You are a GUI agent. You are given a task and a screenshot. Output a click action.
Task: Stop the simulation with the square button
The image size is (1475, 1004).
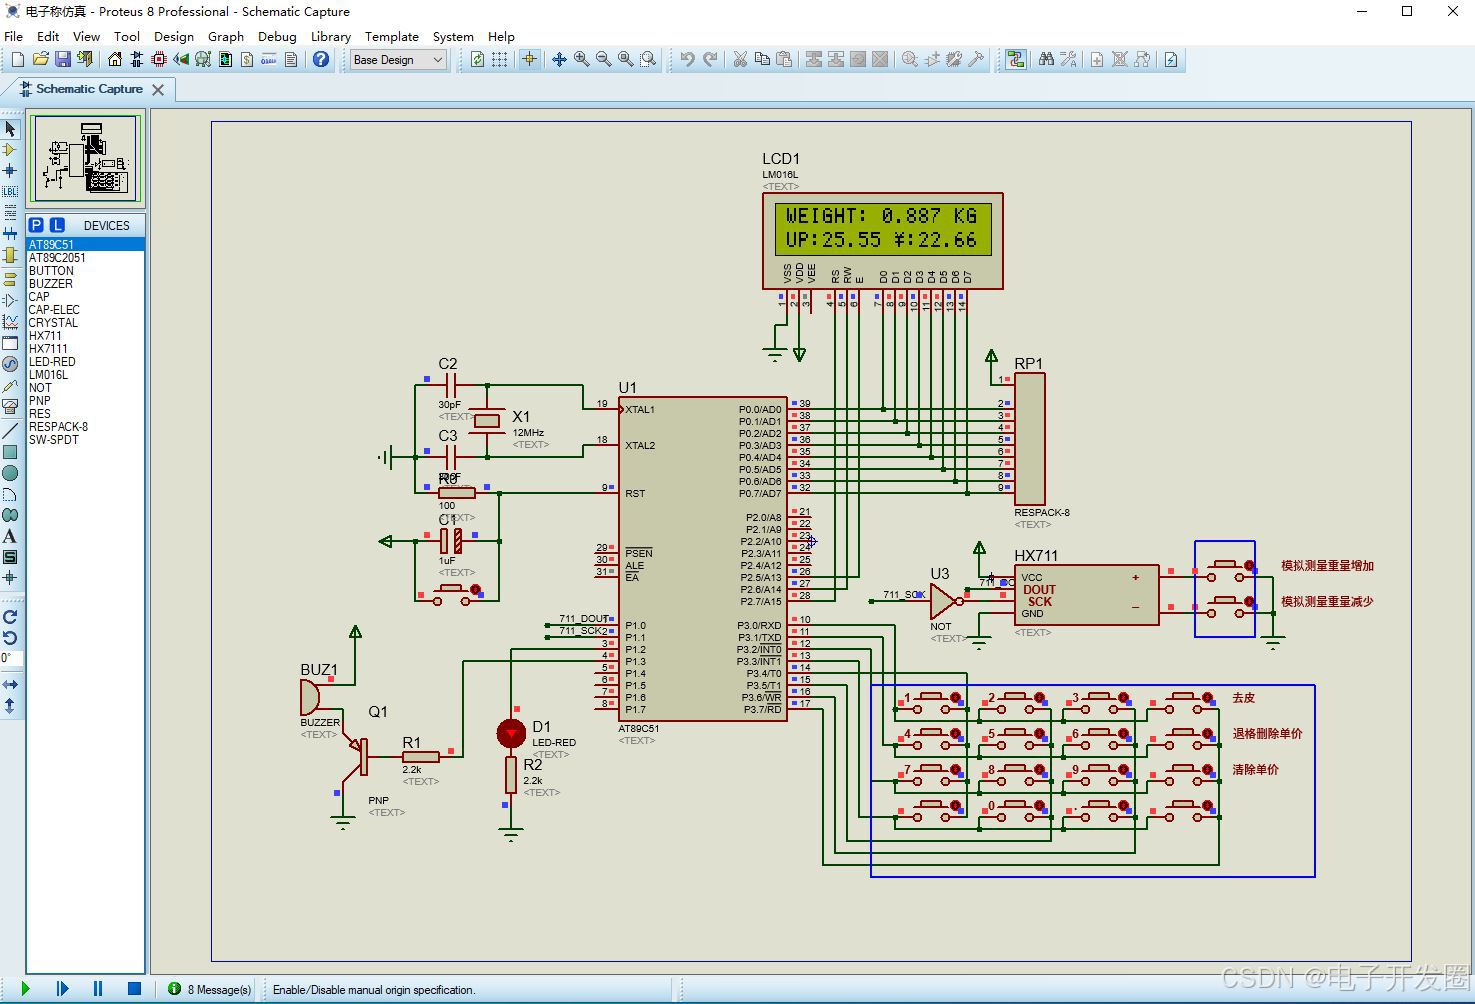pos(134,989)
